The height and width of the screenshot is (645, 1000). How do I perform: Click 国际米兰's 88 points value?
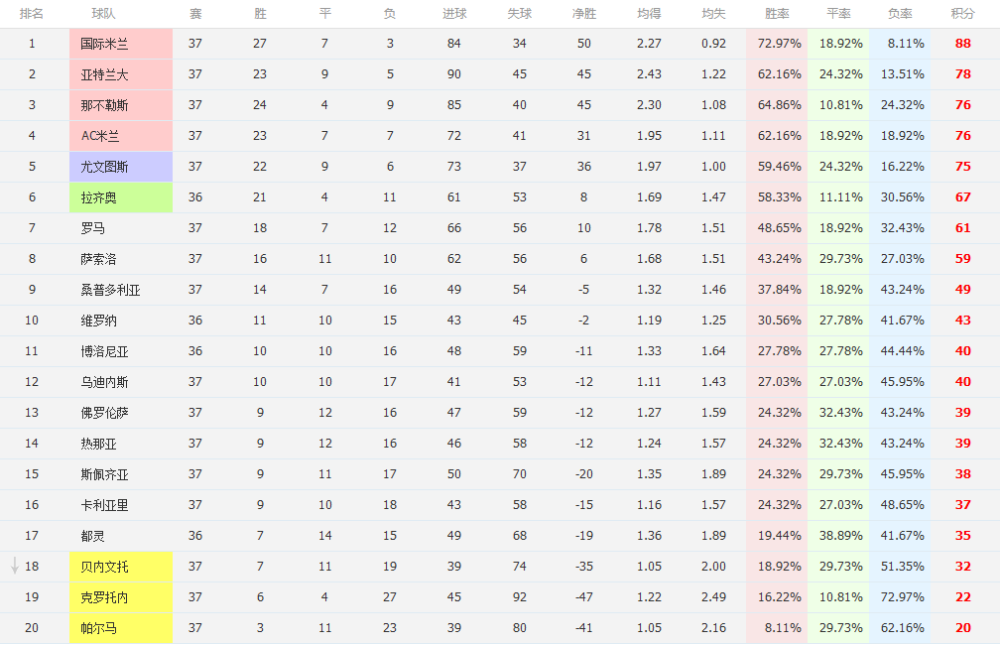[963, 43]
